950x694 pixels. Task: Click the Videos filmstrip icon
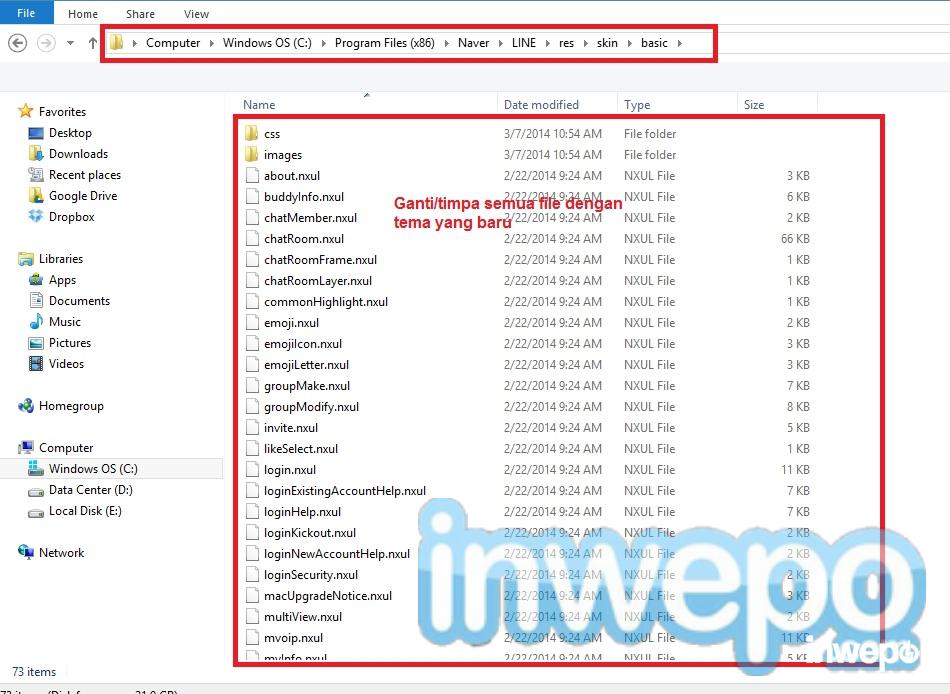click(x=36, y=364)
